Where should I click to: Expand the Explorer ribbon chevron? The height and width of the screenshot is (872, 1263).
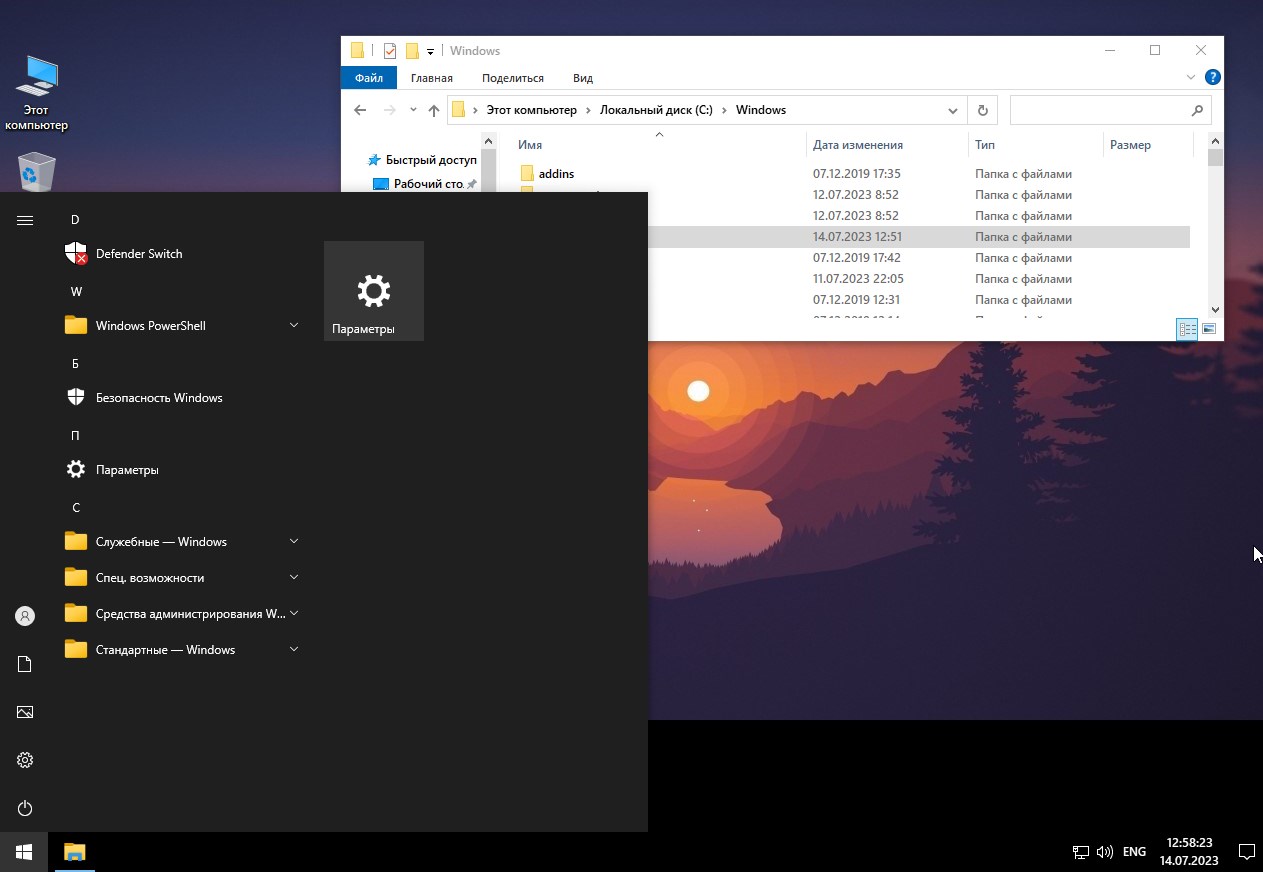click(1190, 77)
